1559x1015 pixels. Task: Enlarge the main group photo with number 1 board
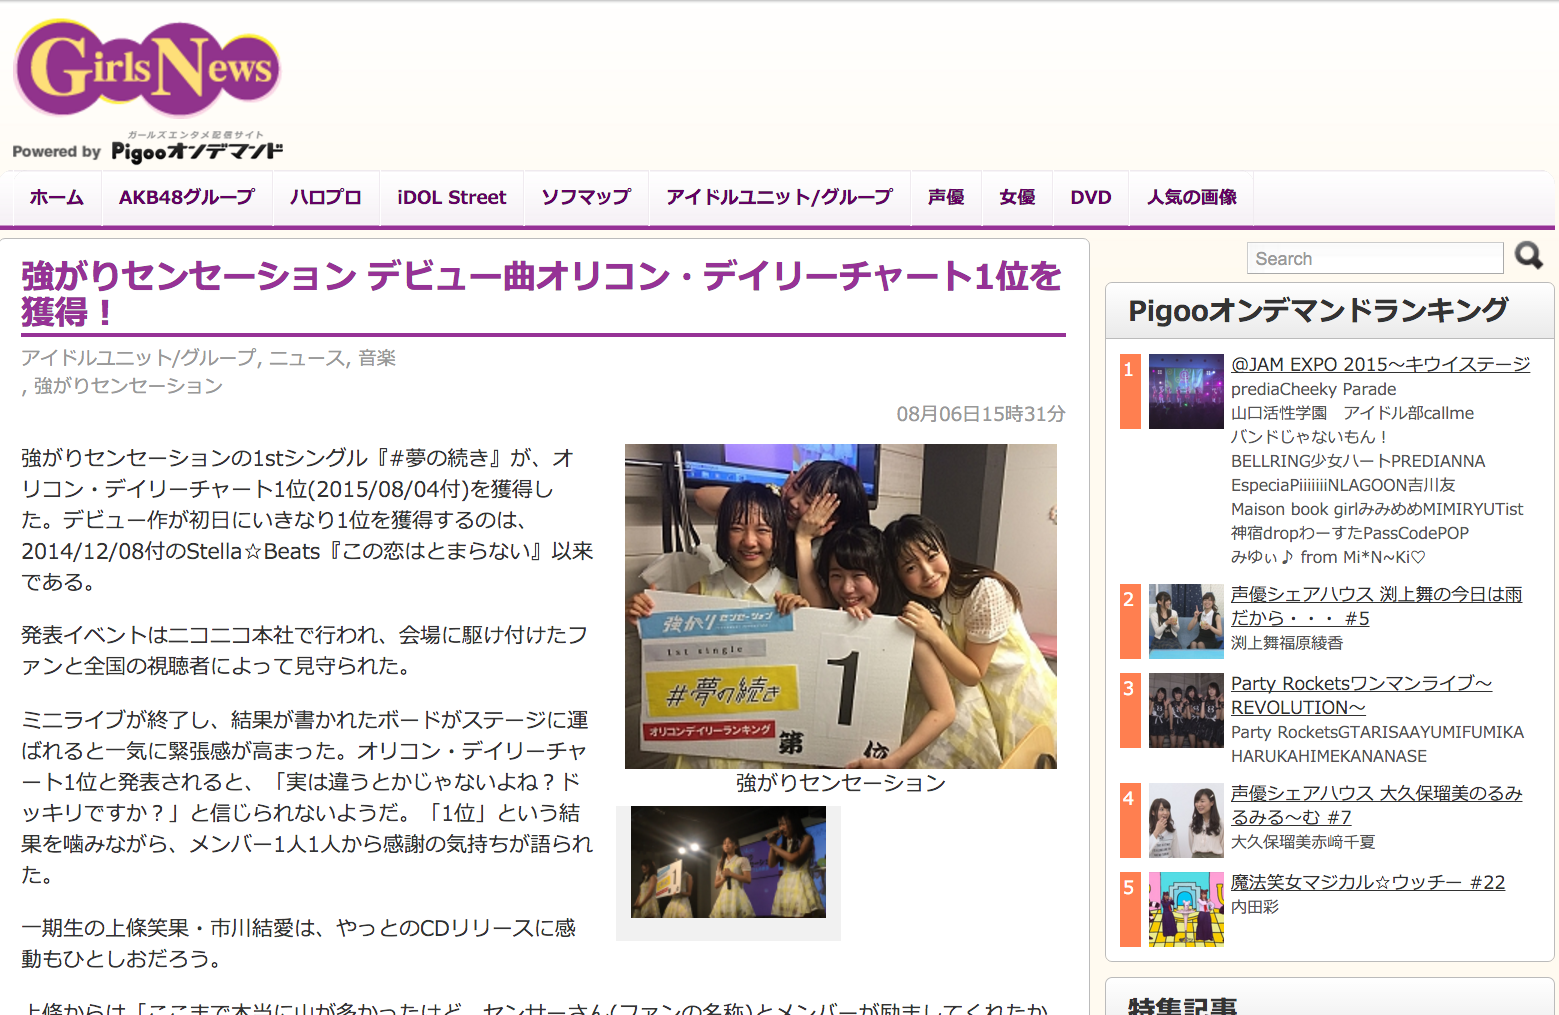tap(841, 606)
